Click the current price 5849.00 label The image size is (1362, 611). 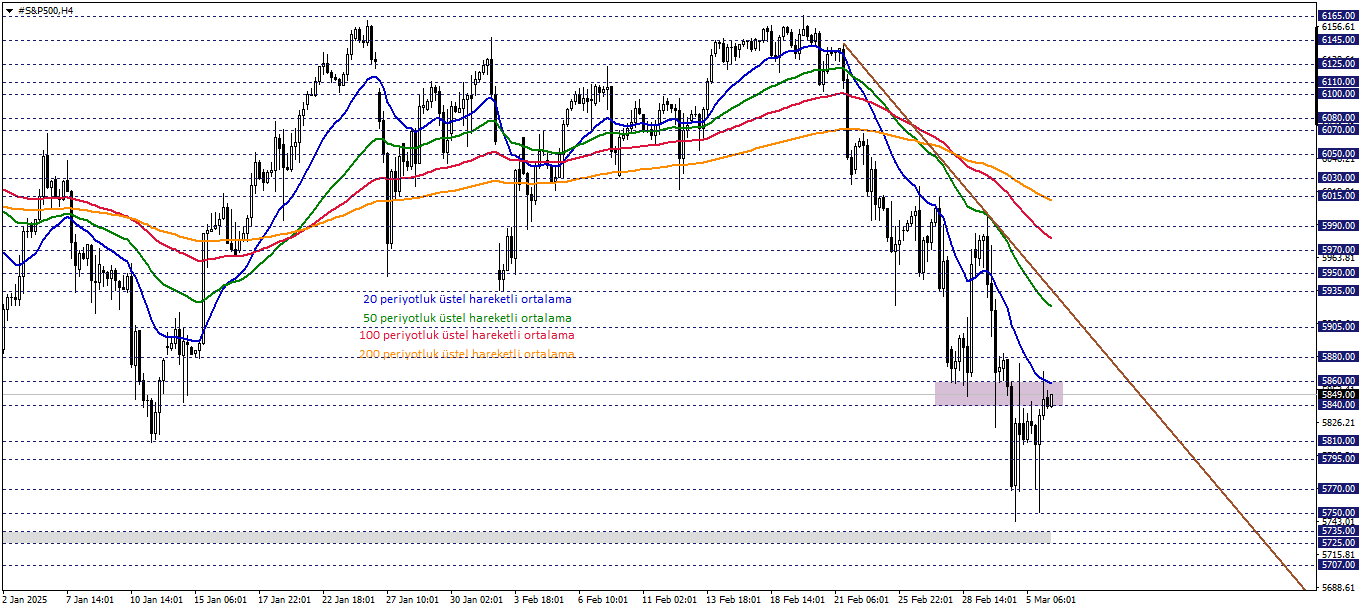pos(1338,394)
